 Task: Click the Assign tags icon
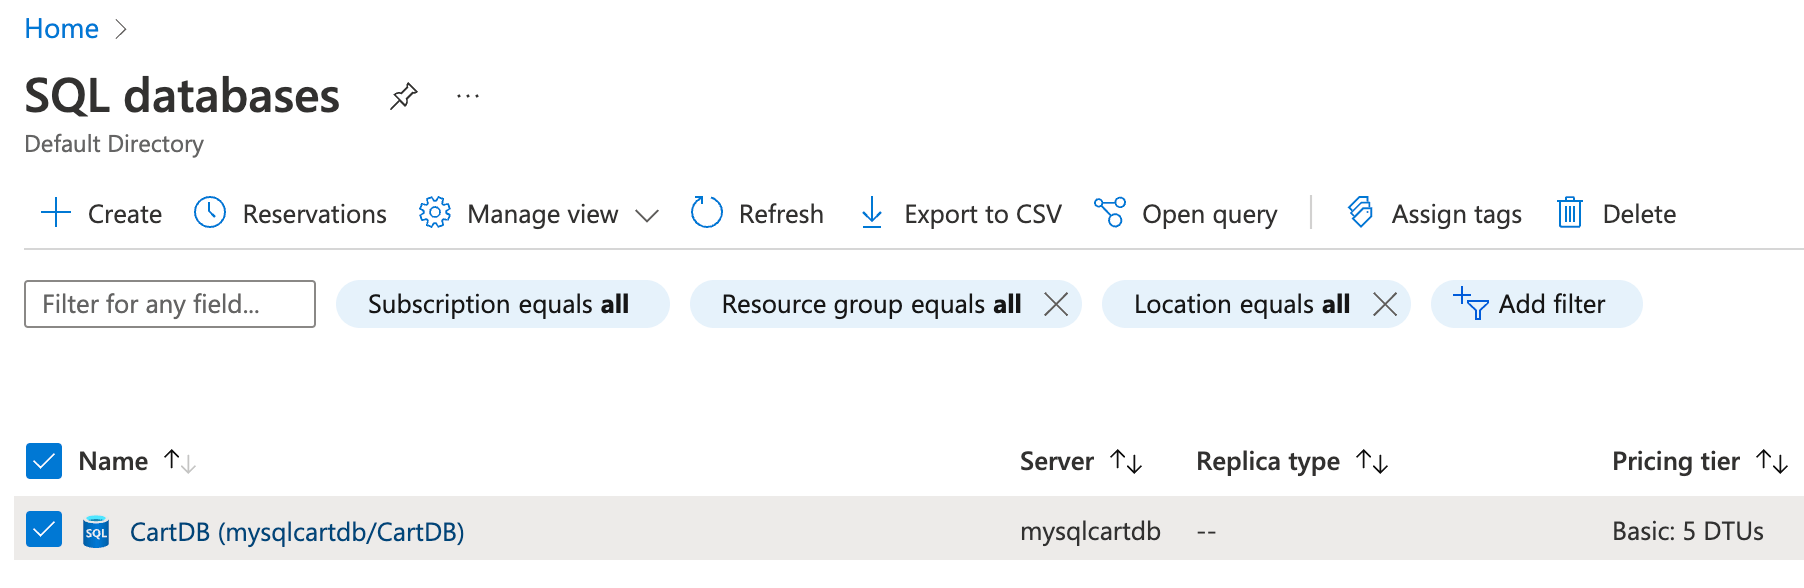1360,213
